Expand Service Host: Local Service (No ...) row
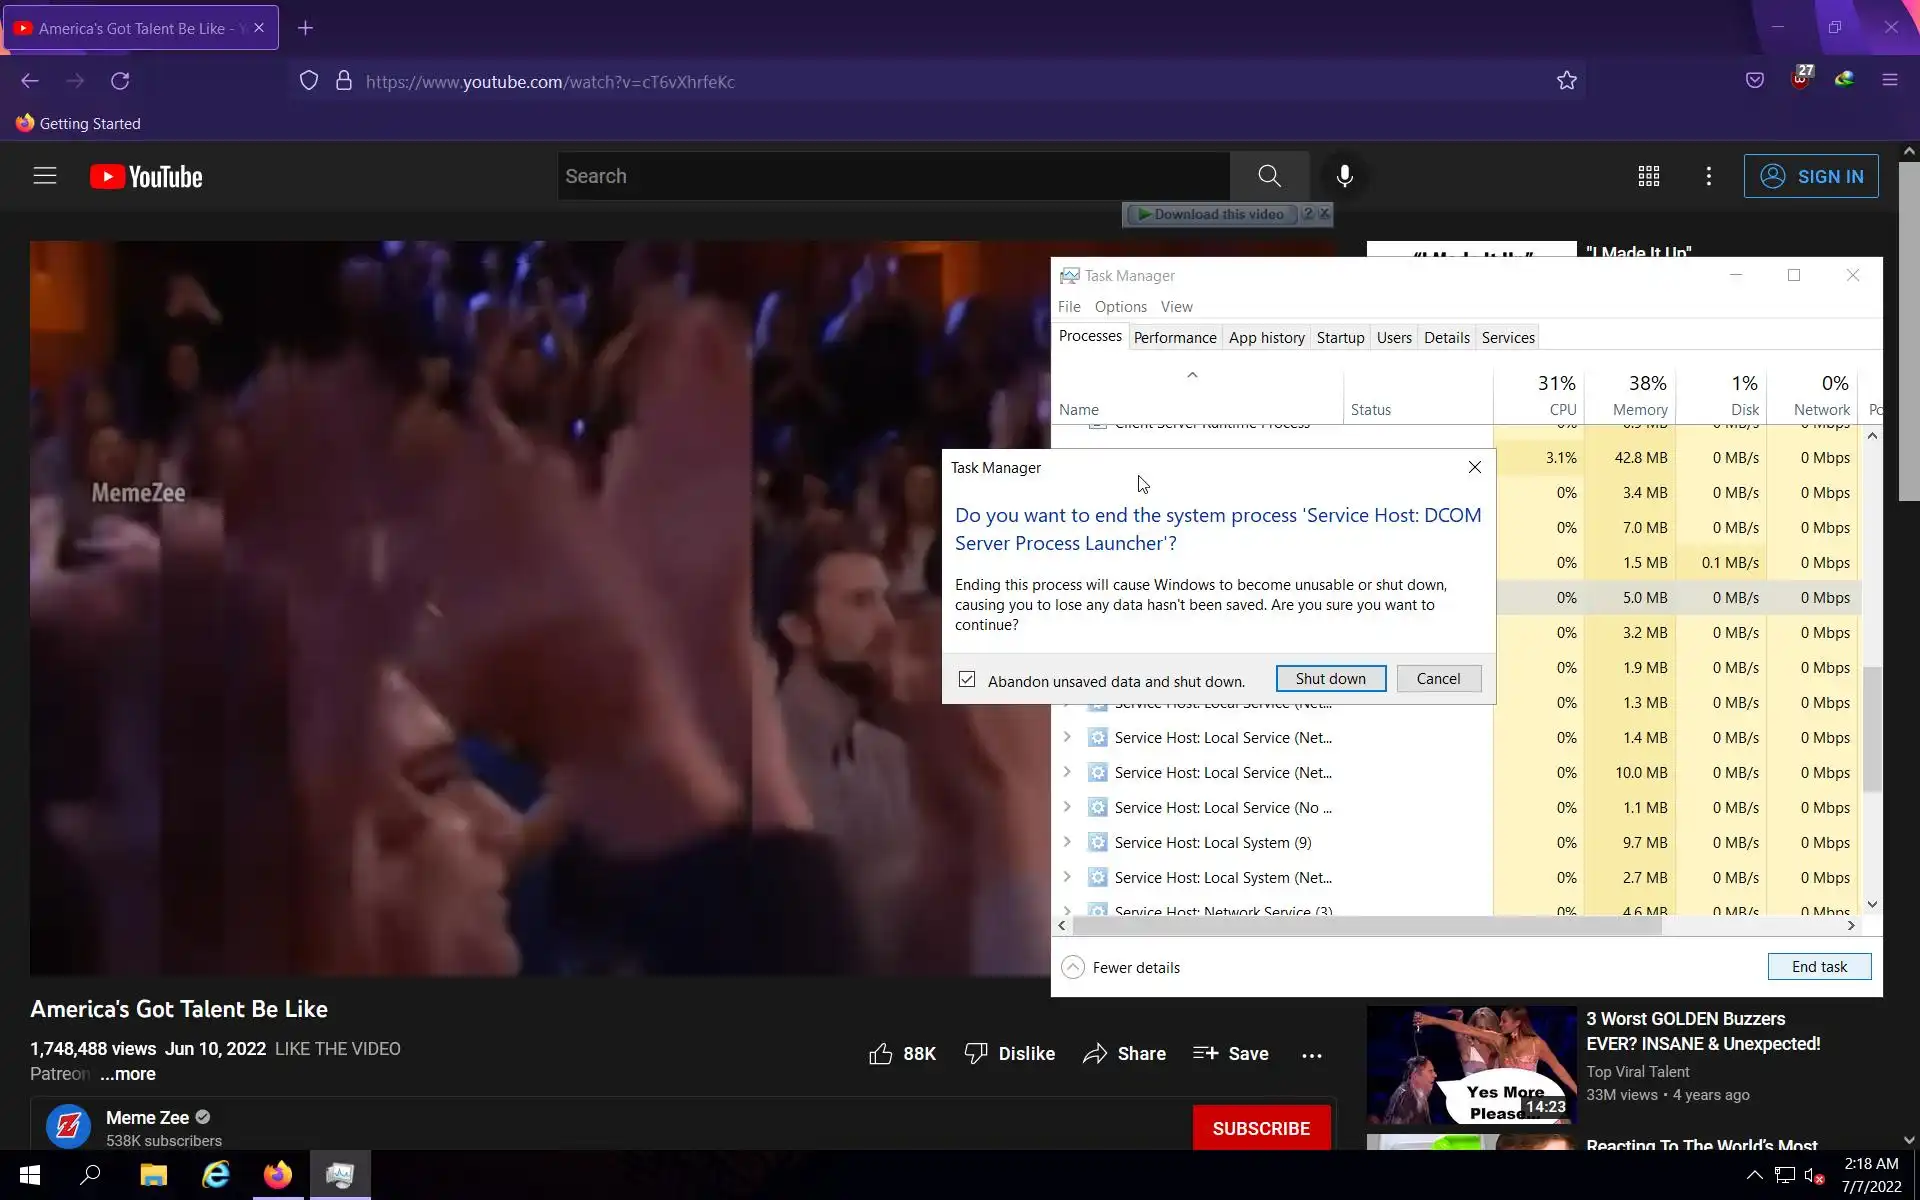 click(1067, 808)
